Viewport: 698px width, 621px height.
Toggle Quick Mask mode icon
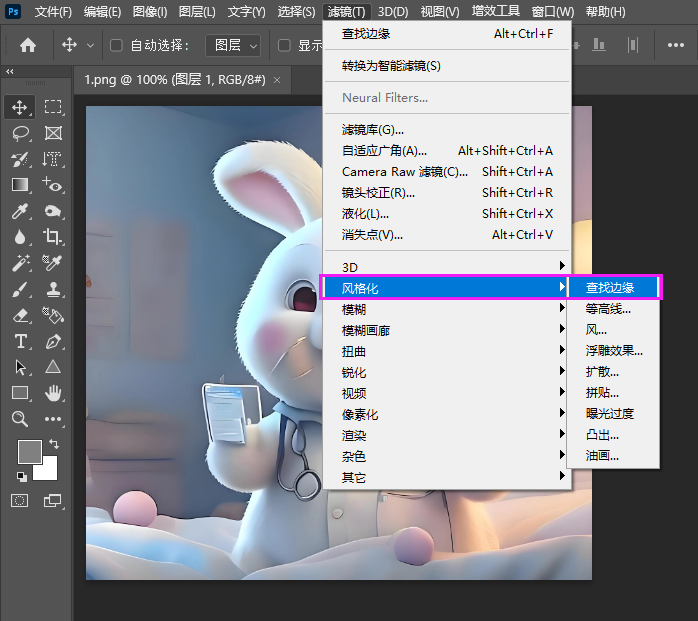tap(19, 500)
